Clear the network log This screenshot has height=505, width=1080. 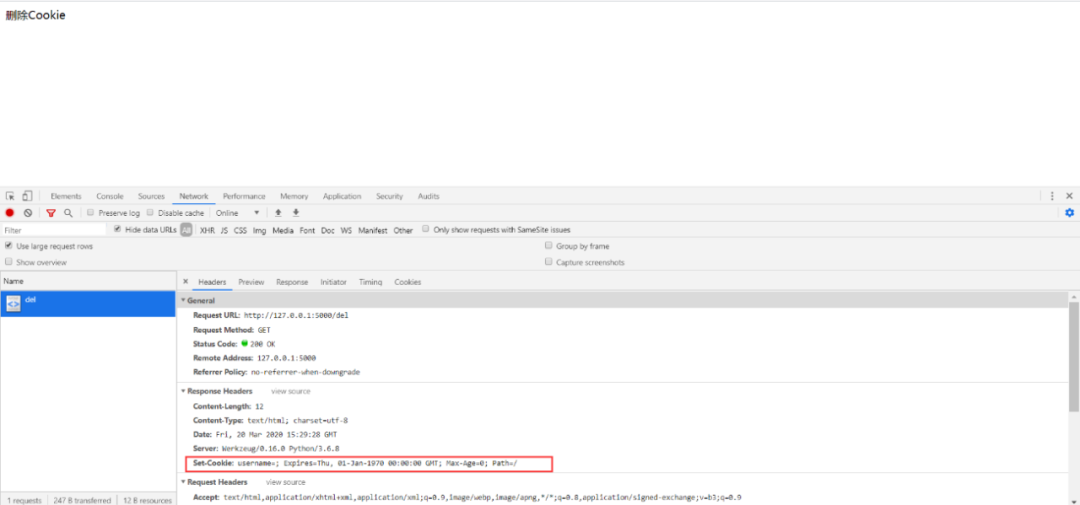[28, 213]
